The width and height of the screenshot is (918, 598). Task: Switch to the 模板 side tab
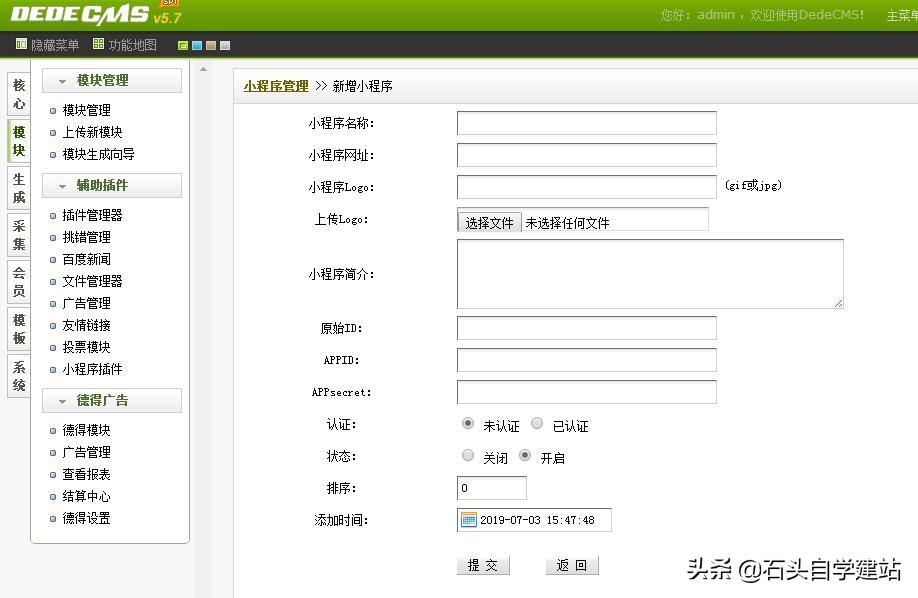[19, 329]
